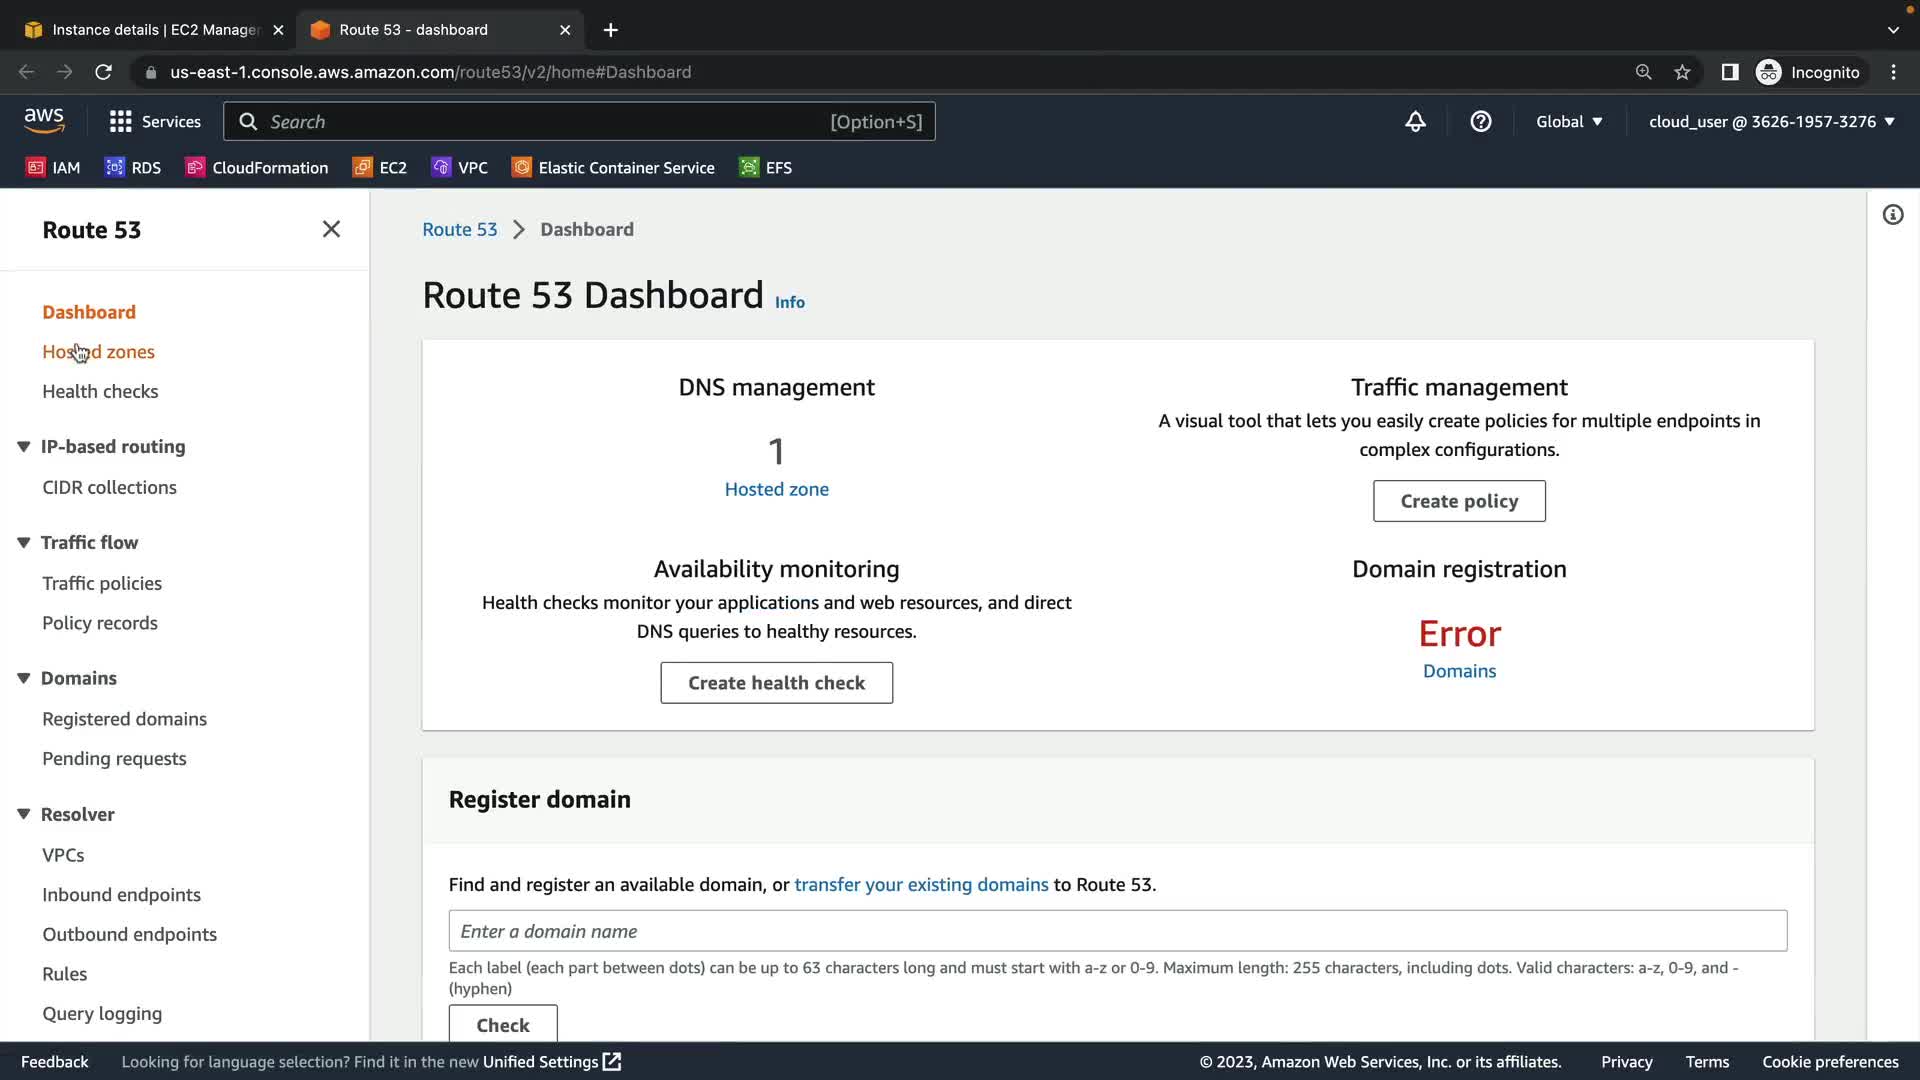Open the Global region dropdown
The height and width of the screenshot is (1080, 1920).
click(1568, 121)
